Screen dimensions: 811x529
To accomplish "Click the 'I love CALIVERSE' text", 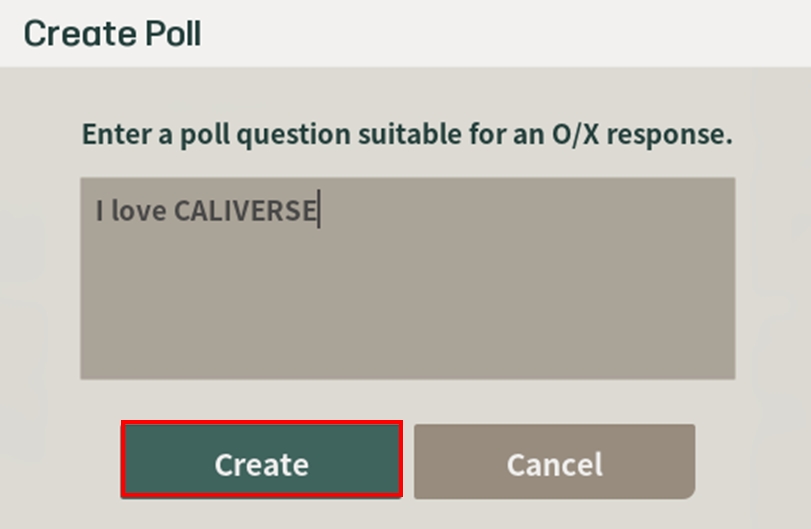I will pos(206,211).
